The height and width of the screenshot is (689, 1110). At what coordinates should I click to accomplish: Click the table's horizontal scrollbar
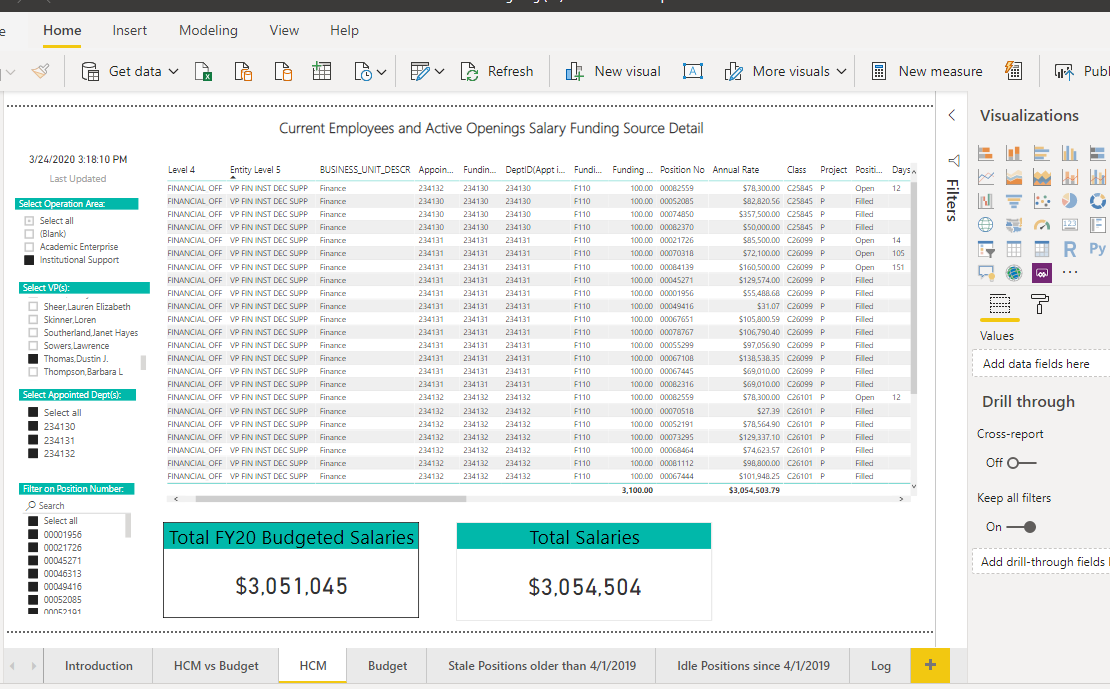(x=331, y=499)
